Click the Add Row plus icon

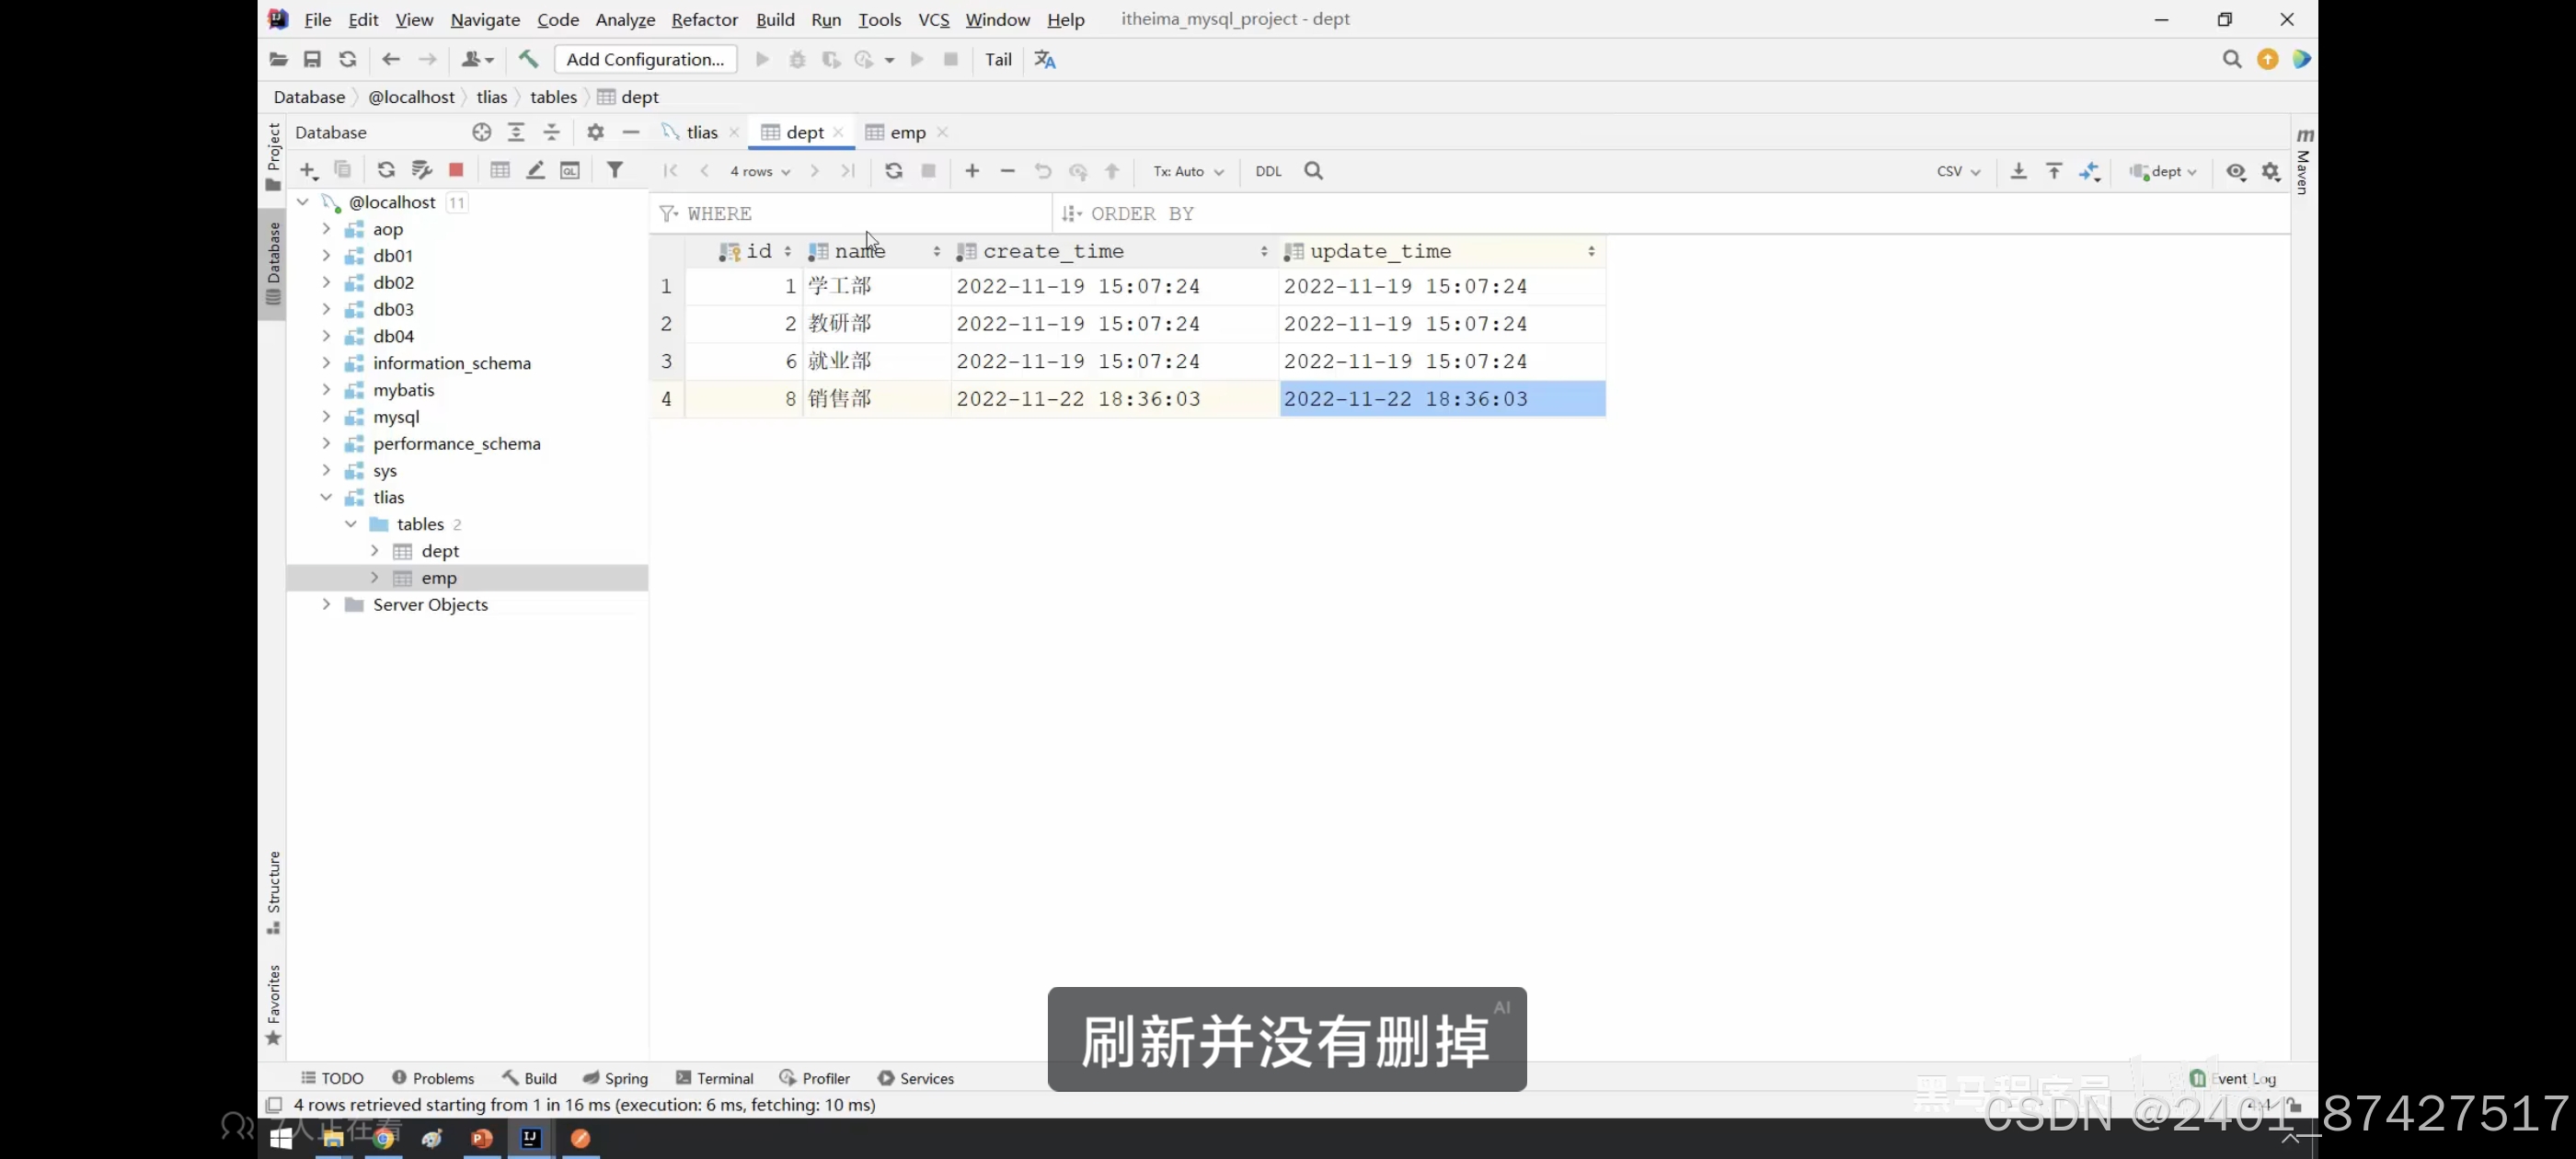click(x=971, y=171)
